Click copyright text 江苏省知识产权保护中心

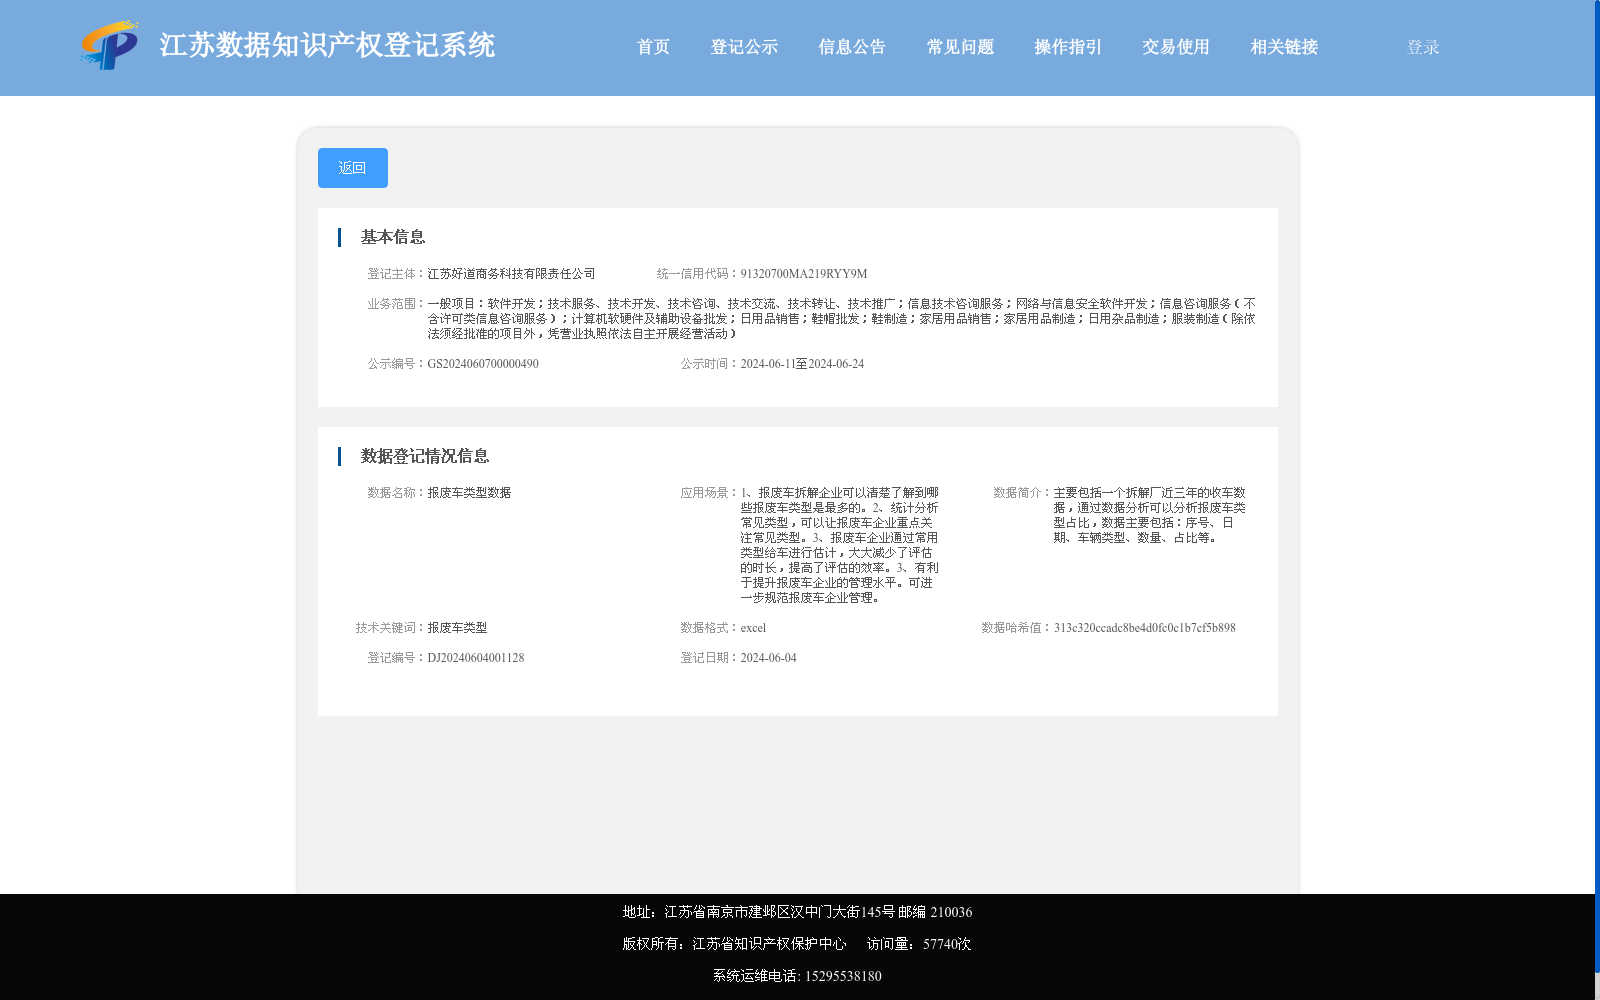[769, 944]
